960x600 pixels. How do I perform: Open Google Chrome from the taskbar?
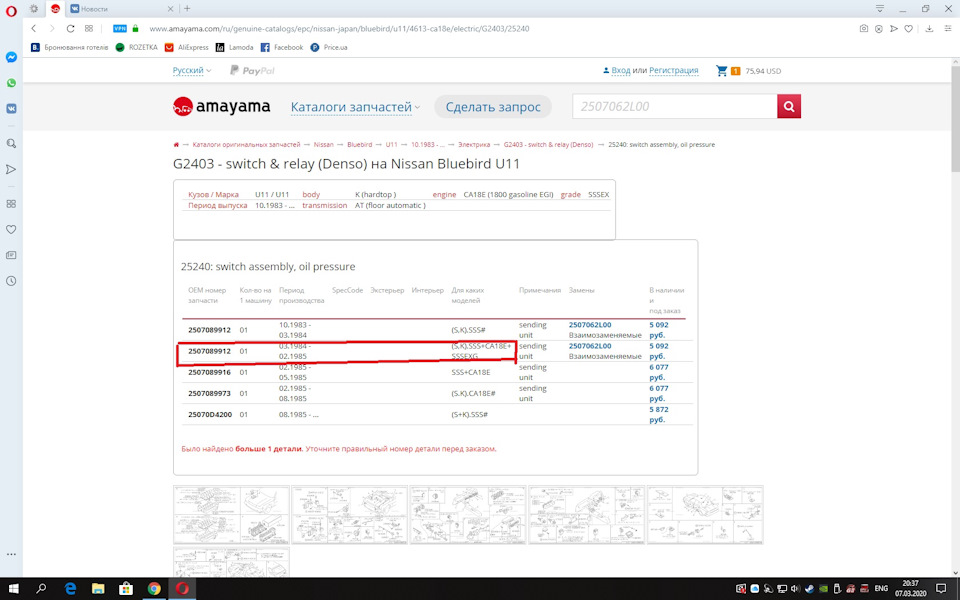154,588
